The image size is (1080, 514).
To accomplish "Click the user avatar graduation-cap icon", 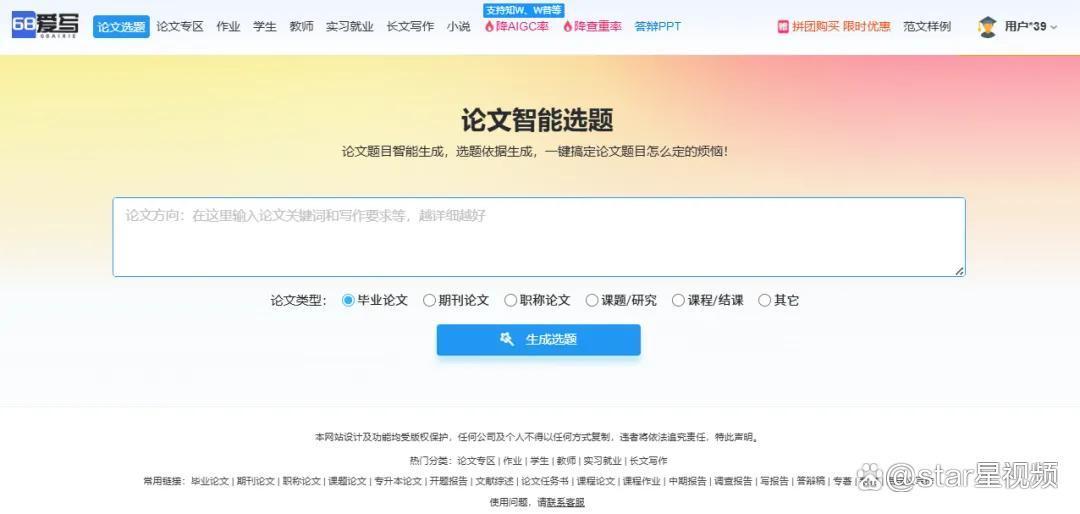I will click(x=987, y=27).
